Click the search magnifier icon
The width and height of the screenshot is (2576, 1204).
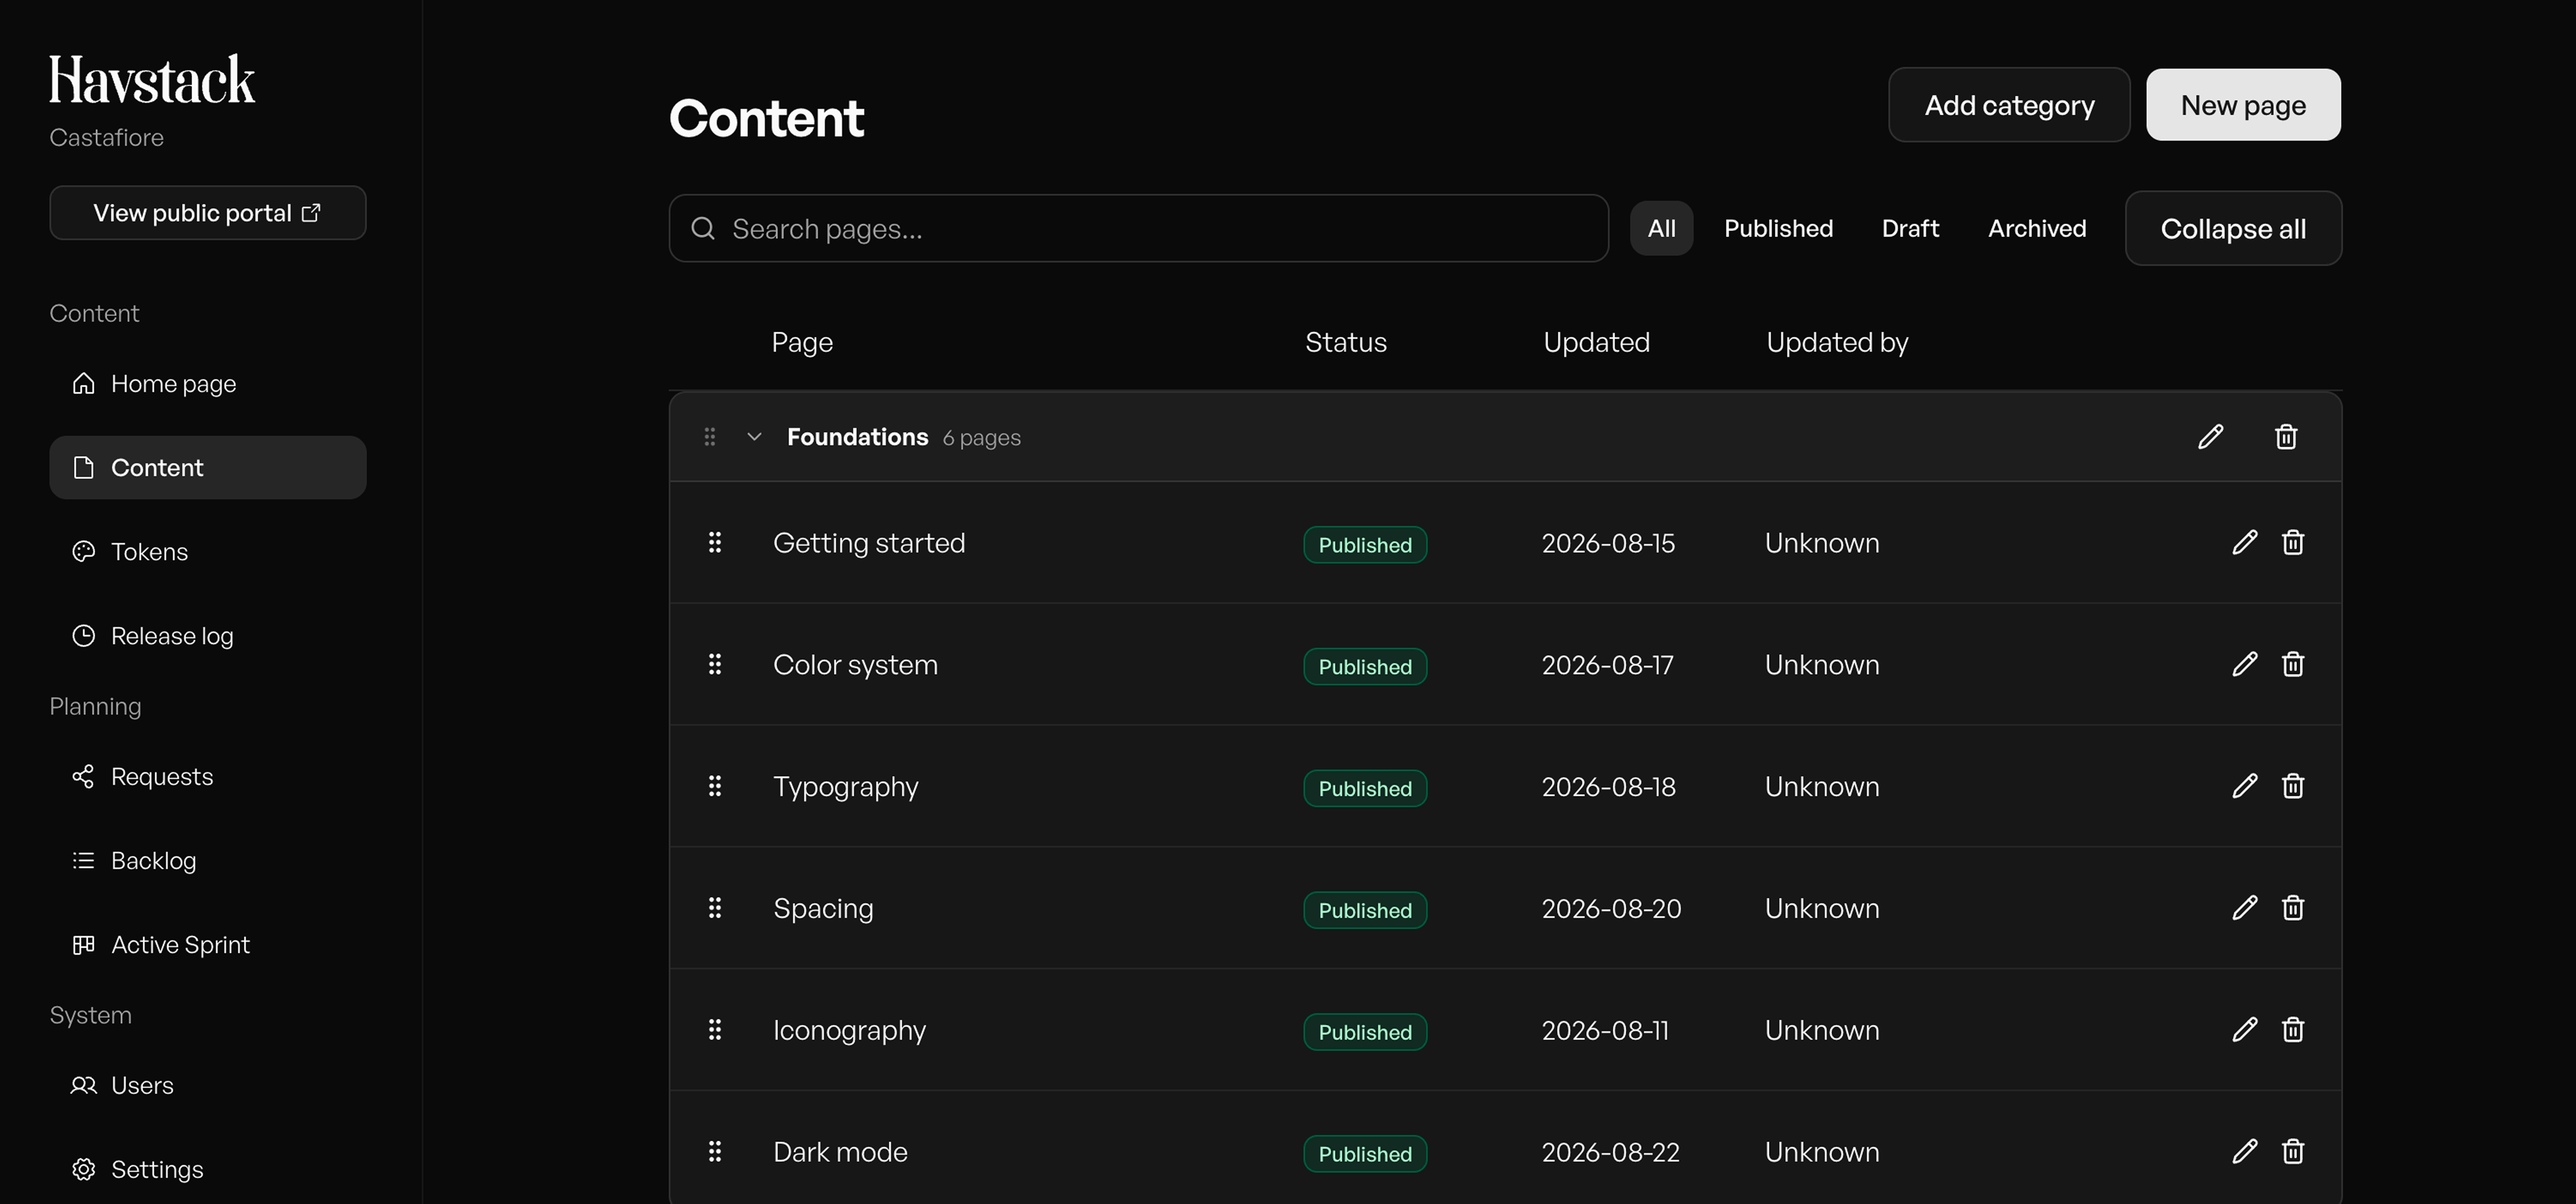[x=703, y=229]
